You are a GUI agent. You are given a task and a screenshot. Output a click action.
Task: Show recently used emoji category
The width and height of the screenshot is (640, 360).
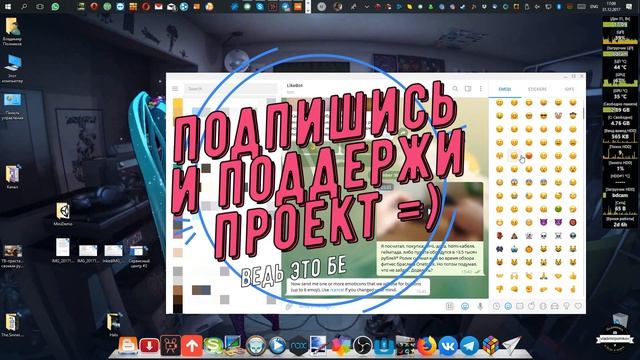[x=496, y=306]
